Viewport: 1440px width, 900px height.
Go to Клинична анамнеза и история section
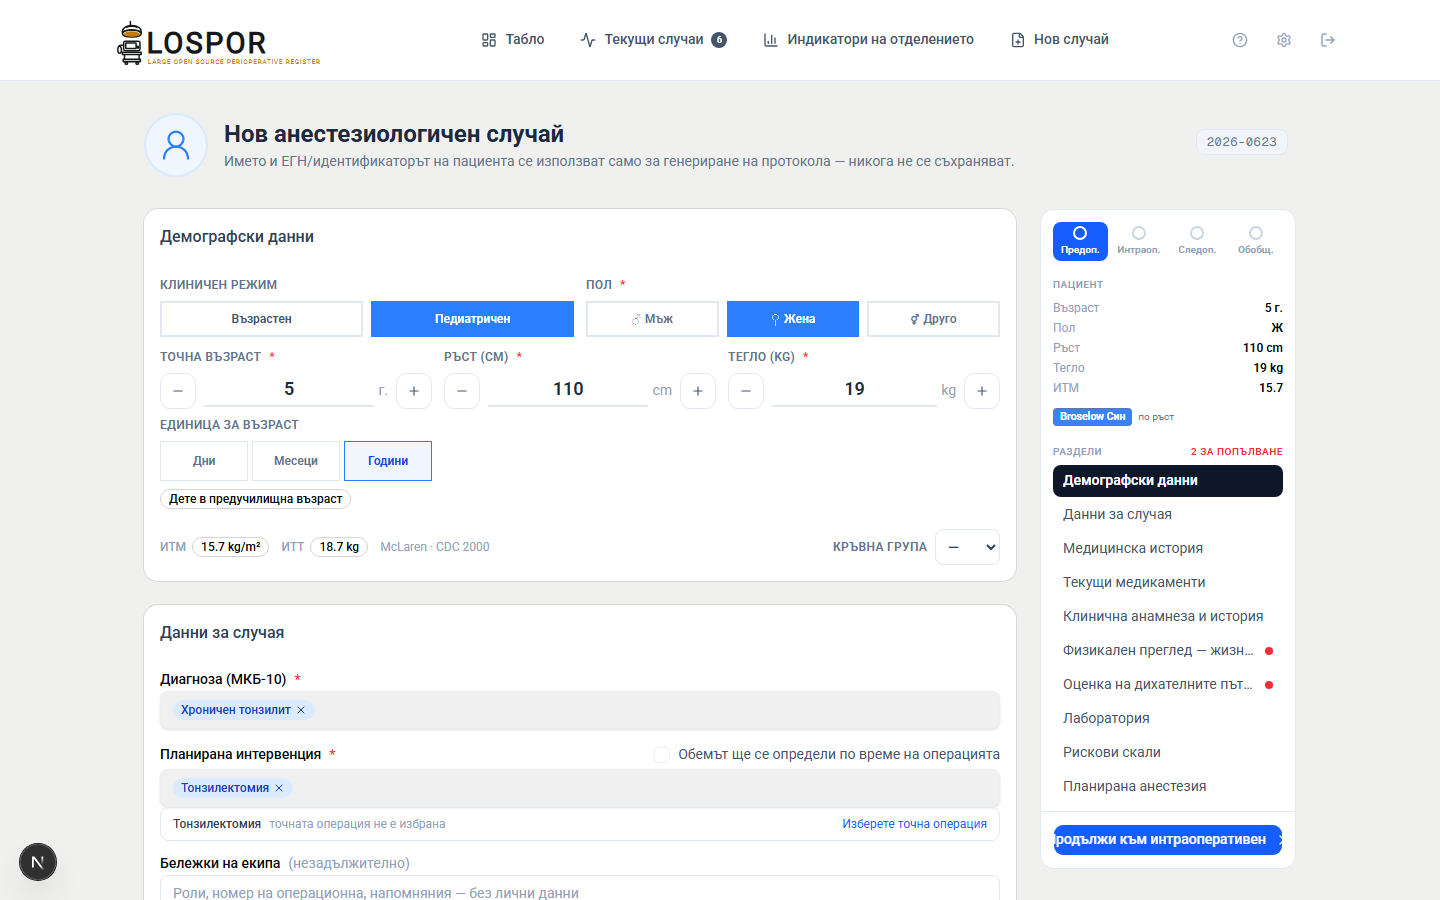pos(1168,617)
